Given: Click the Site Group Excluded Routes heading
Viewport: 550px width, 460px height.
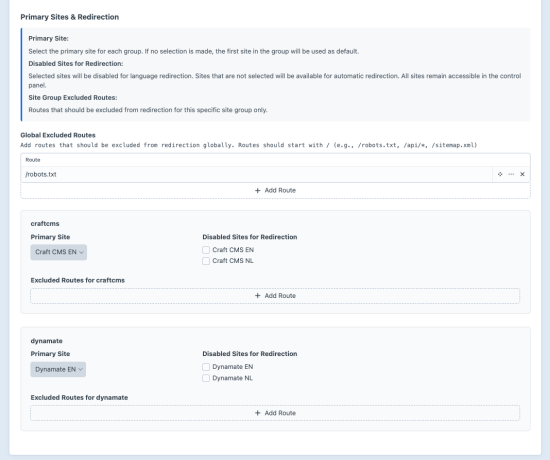Looking at the screenshot, I should click(73, 98).
